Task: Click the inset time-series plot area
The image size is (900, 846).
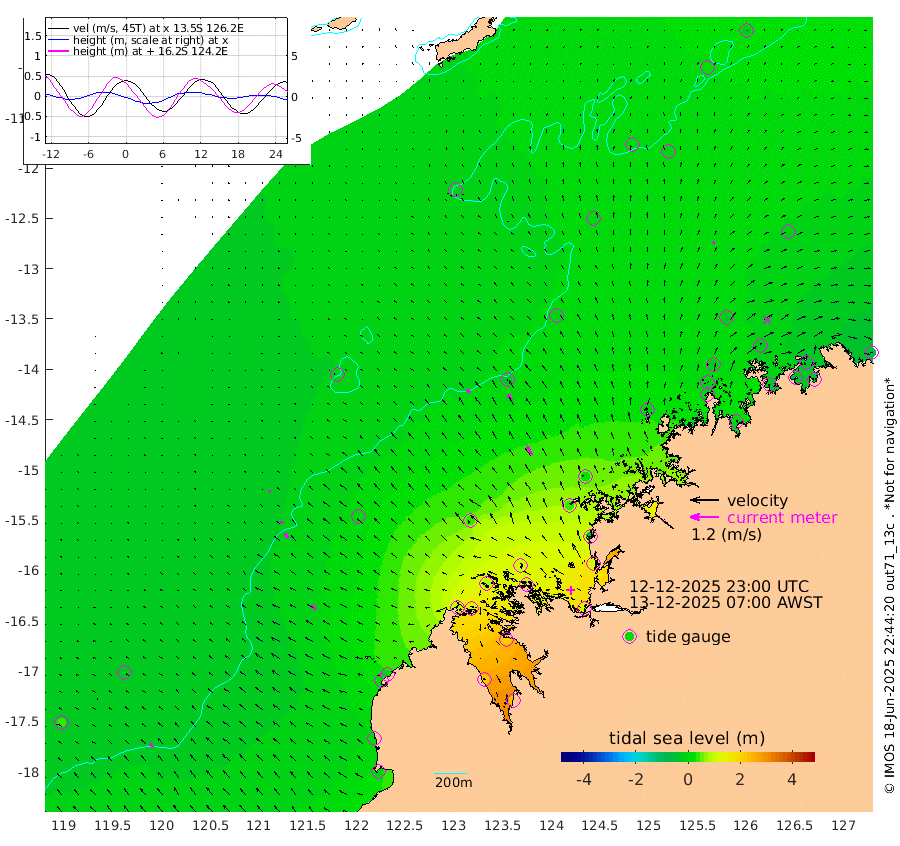Action: click(x=166, y=80)
